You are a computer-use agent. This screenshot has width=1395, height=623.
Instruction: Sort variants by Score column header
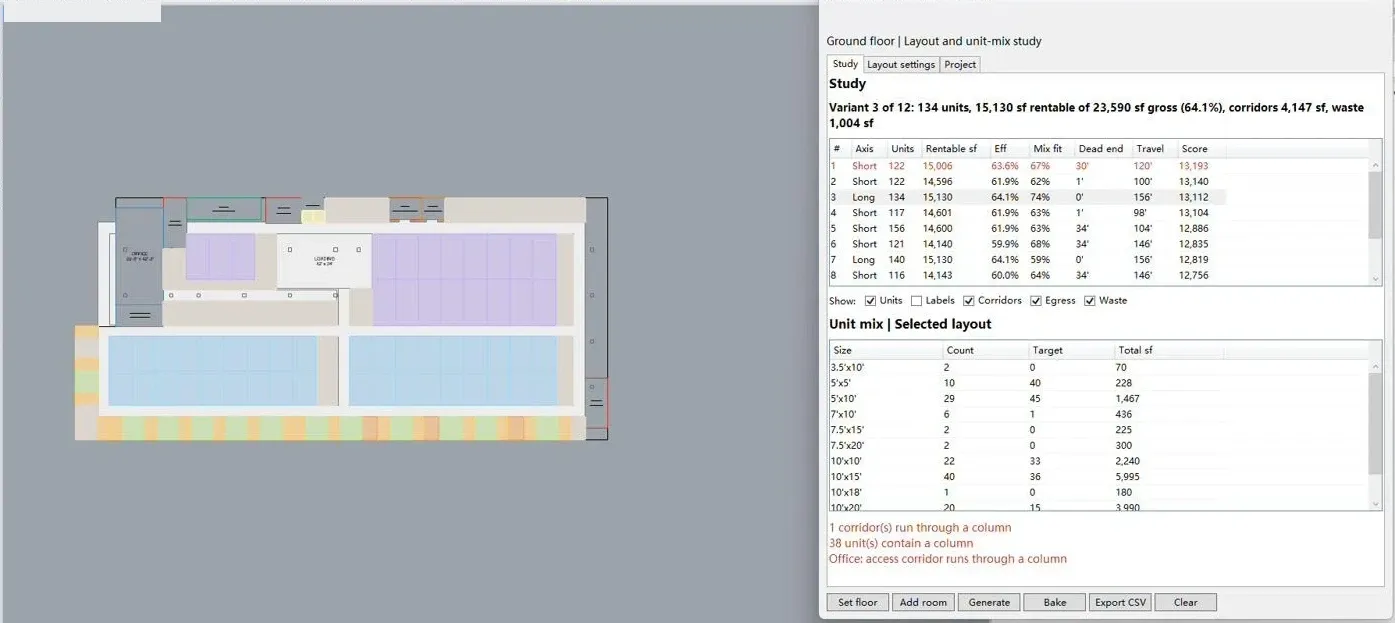tap(1200, 149)
